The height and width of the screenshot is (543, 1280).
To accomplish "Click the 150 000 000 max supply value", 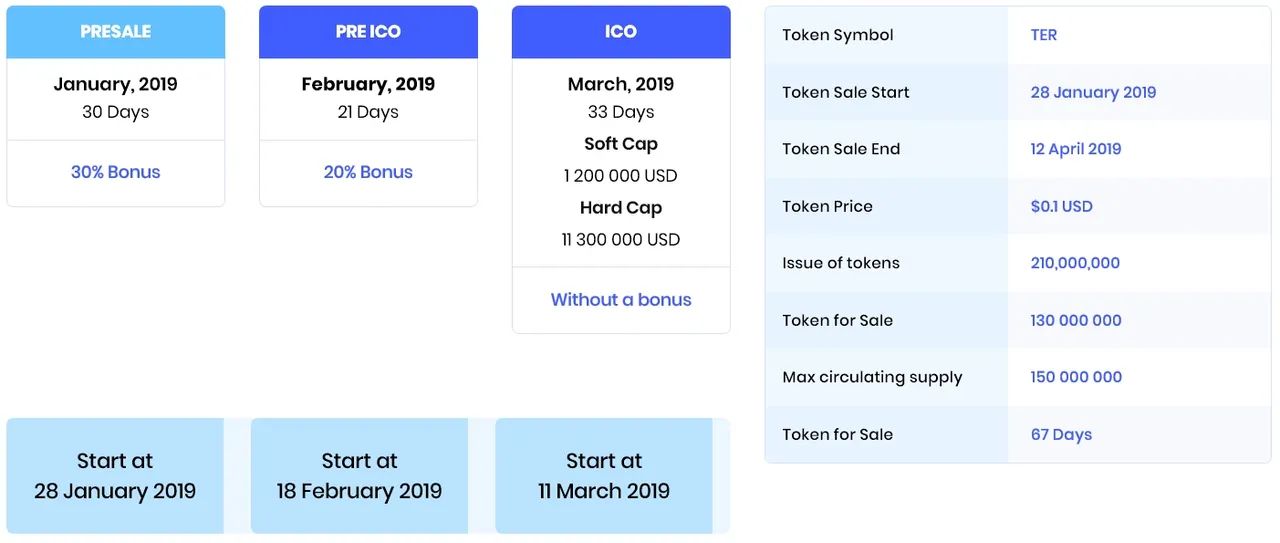I will (1076, 377).
